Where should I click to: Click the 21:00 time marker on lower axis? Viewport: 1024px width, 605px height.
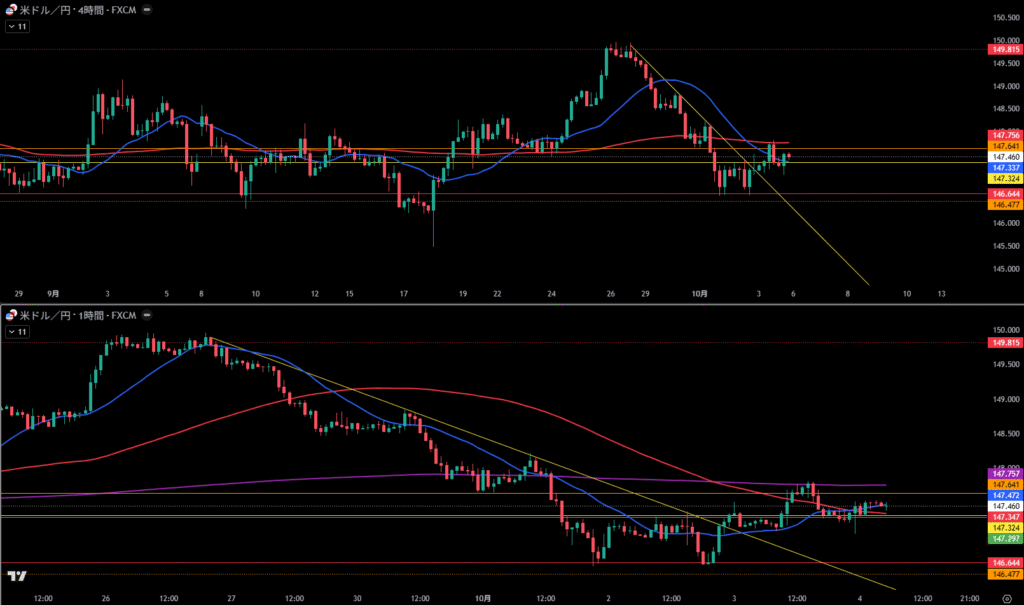click(969, 598)
